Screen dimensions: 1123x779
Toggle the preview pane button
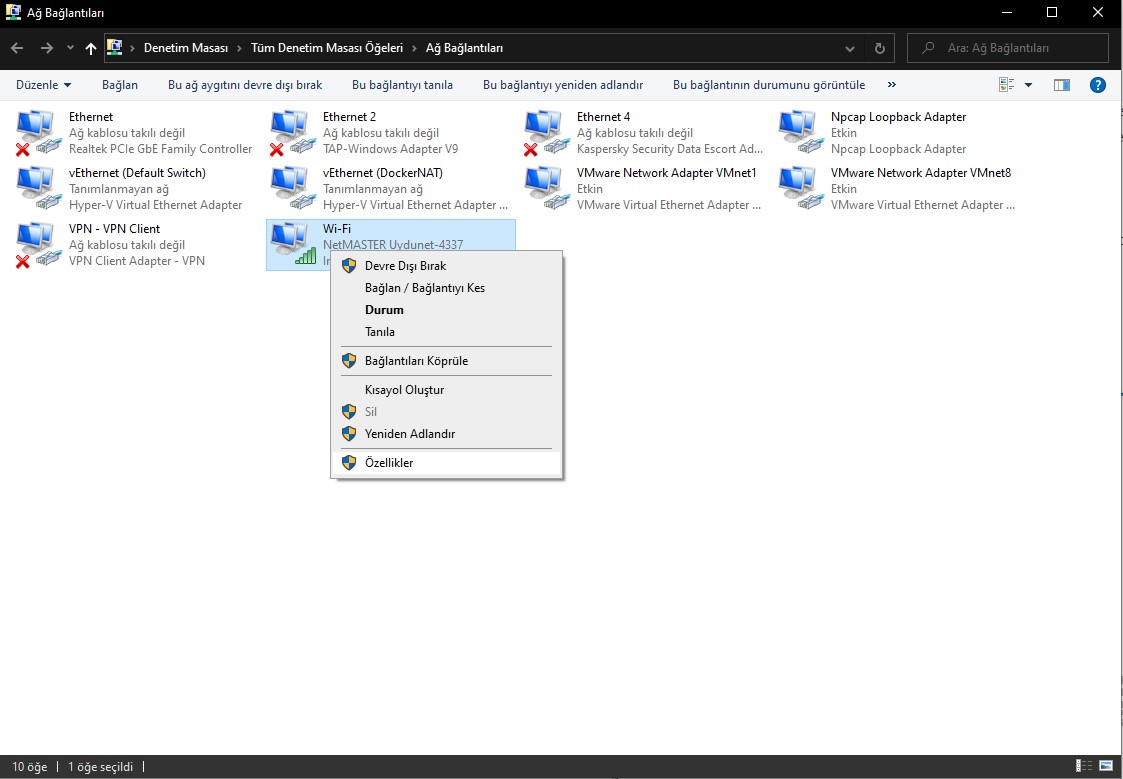pyautogui.click(x=1062, y=85)
